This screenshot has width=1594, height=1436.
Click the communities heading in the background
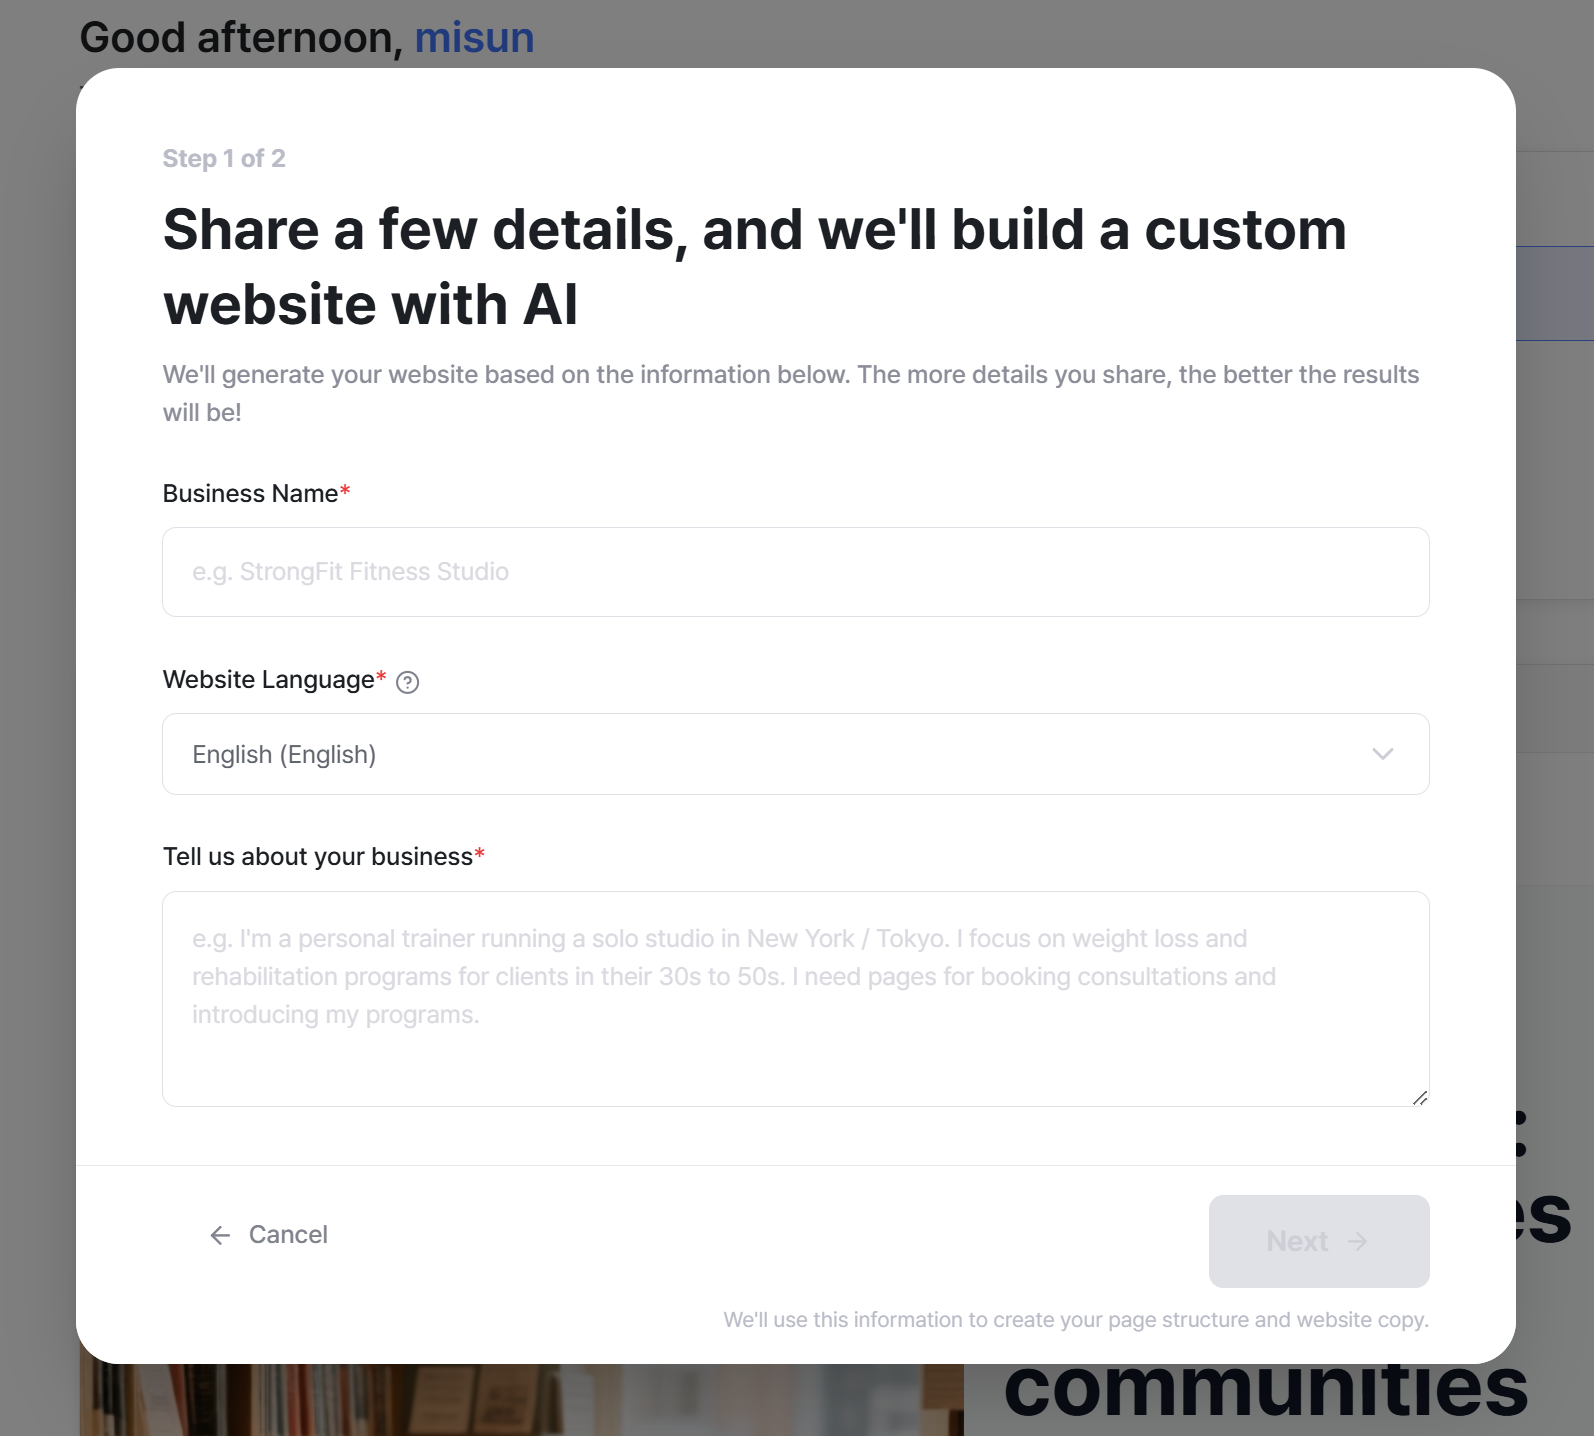(1265, 1392)
